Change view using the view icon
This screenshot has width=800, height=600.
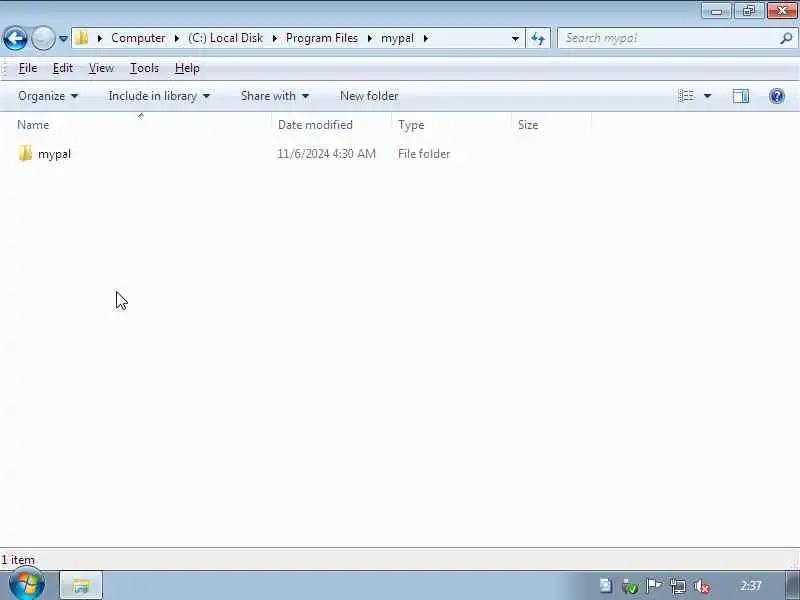tap(686, 96)
